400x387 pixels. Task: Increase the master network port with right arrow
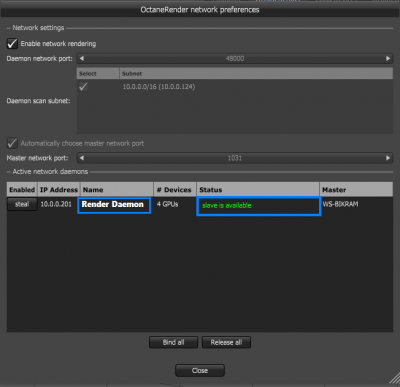coord(388,158)
